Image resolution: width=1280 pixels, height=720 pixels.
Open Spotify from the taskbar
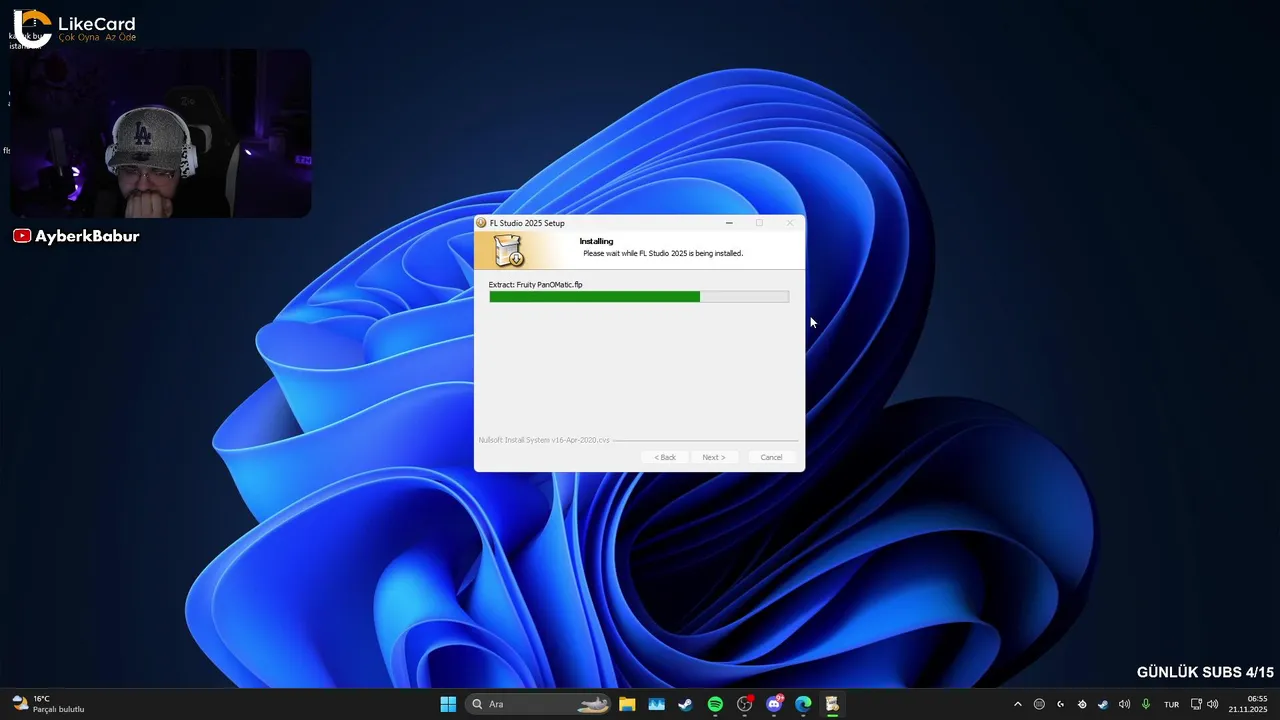click(715, 704)
